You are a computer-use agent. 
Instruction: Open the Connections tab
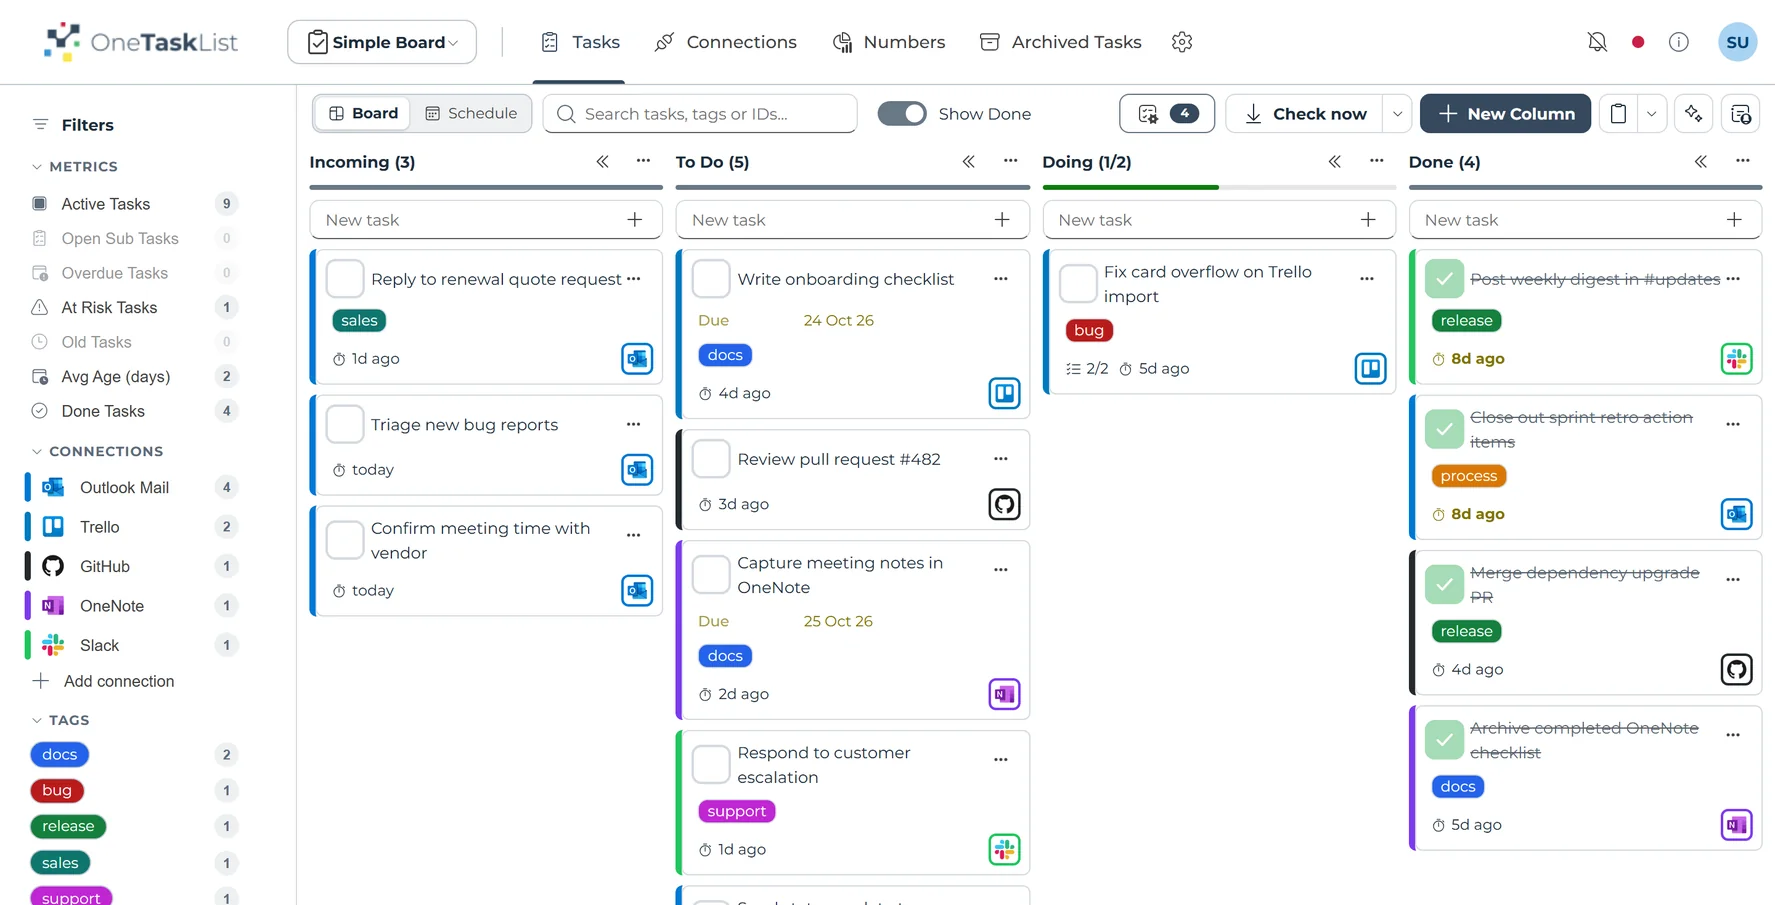point(725,42)
